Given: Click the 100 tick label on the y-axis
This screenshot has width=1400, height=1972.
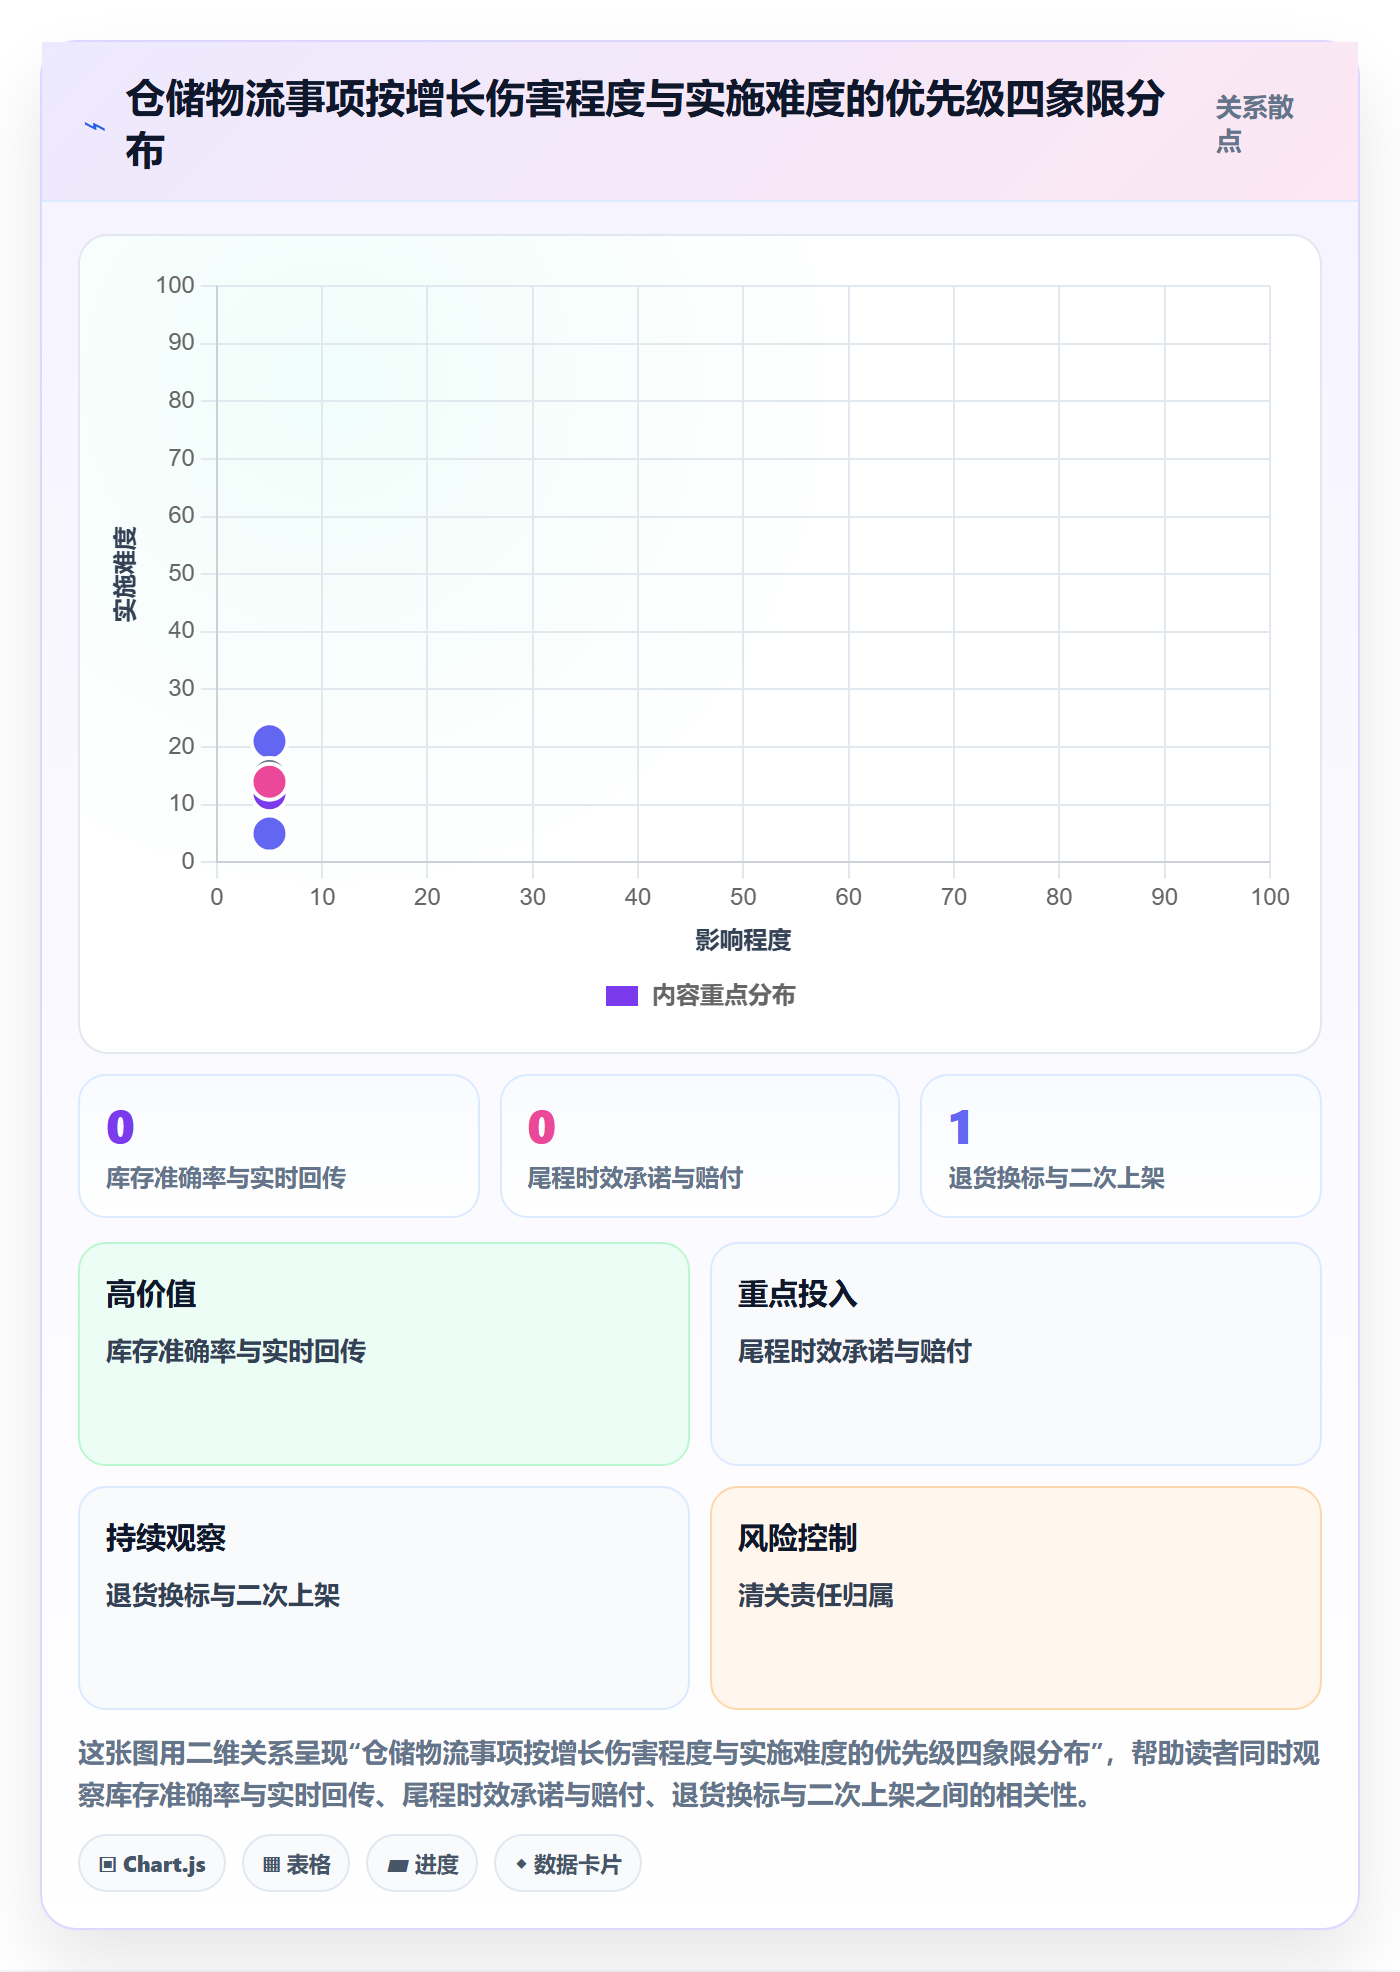Looking at the screenshot, I should 175,285.
